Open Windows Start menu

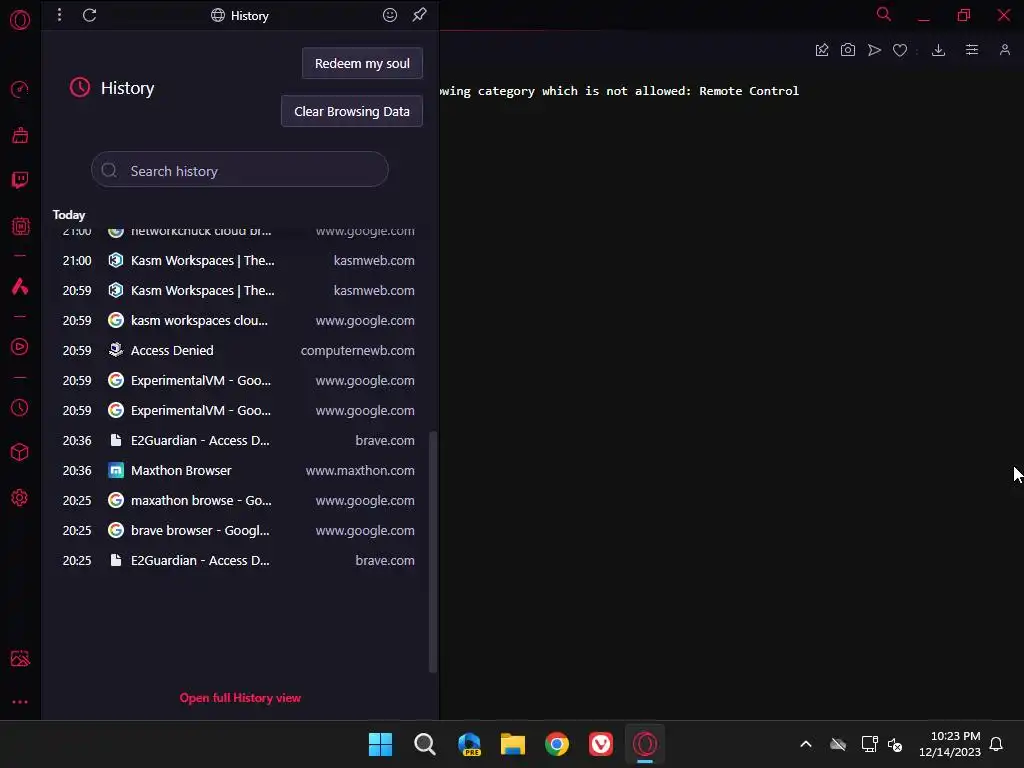[380, 744]
